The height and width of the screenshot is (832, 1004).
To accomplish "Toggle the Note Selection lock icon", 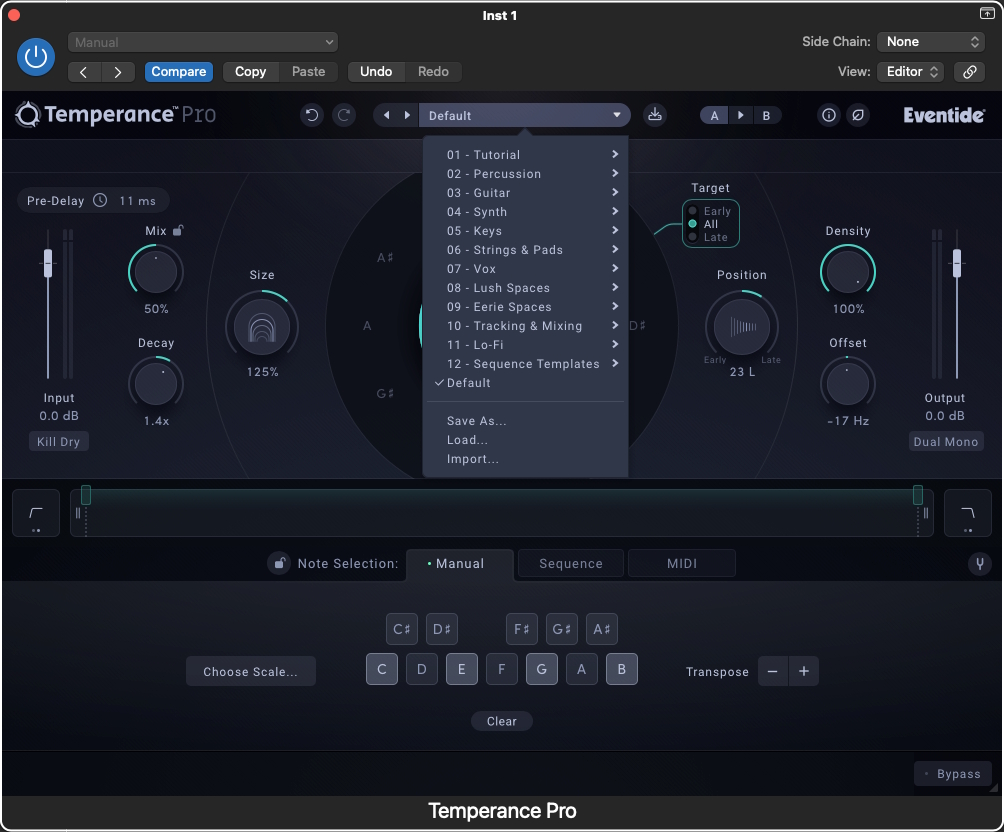I will (279, 564).
